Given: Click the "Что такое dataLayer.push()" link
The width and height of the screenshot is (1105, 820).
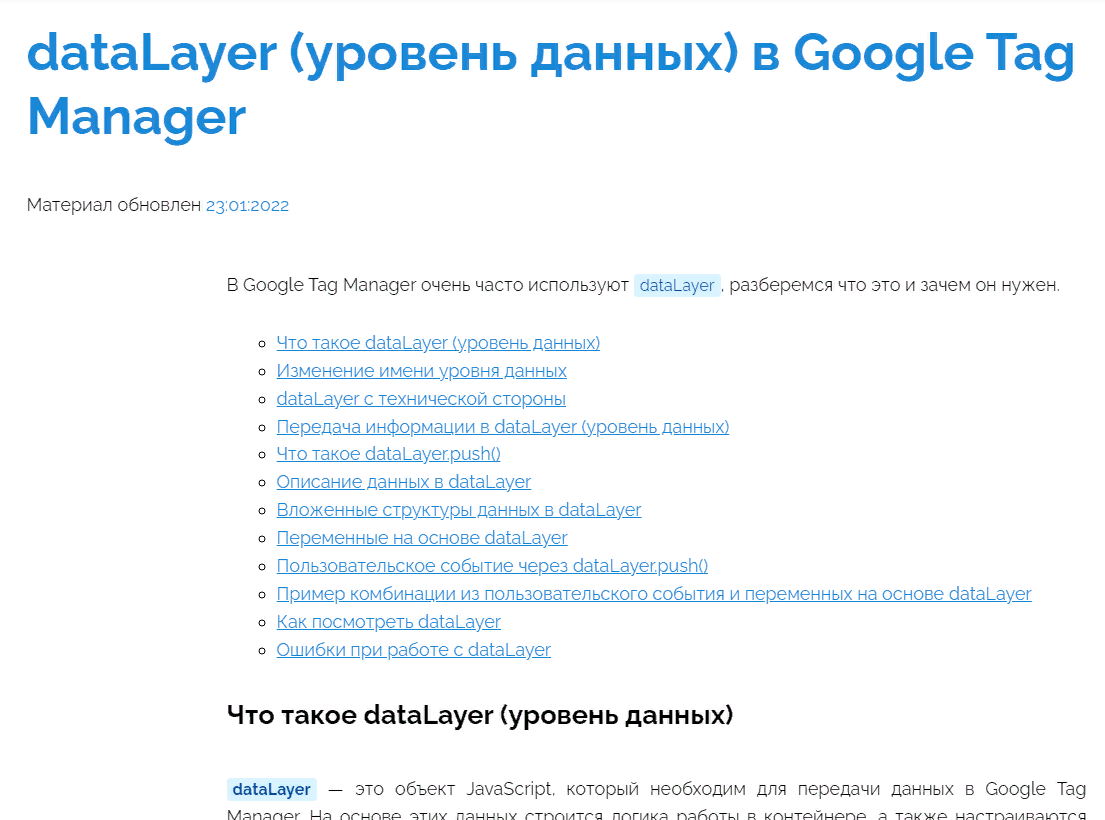Looking at the screenshot, I should click(x=388, y=454).
